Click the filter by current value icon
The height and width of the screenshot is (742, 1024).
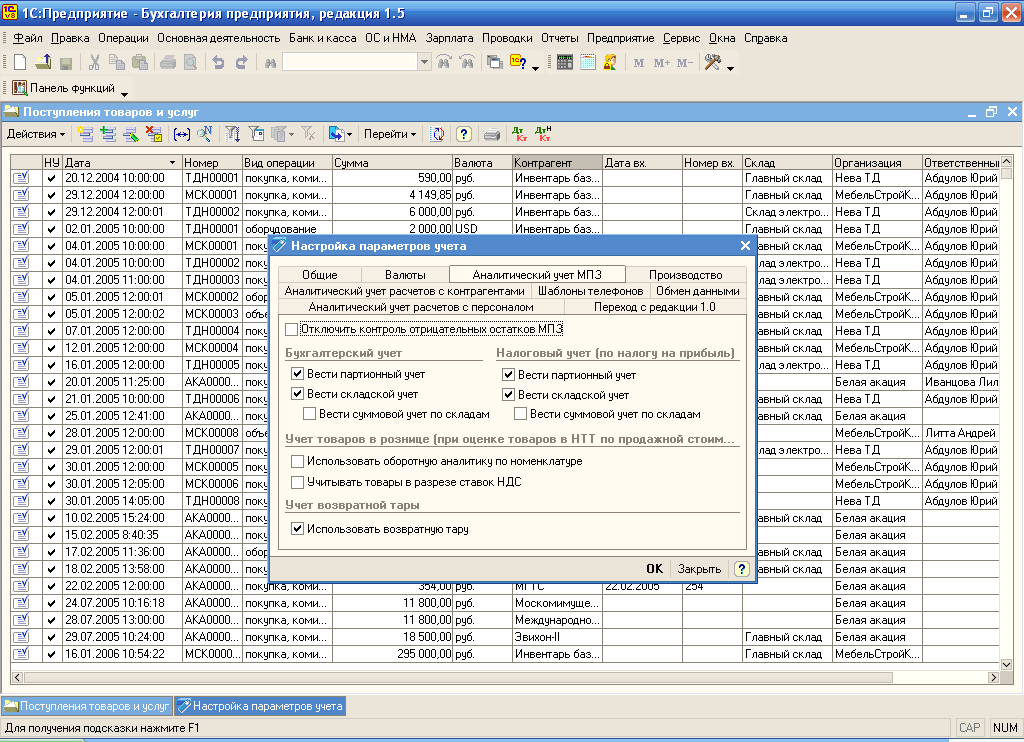(257, 134)
